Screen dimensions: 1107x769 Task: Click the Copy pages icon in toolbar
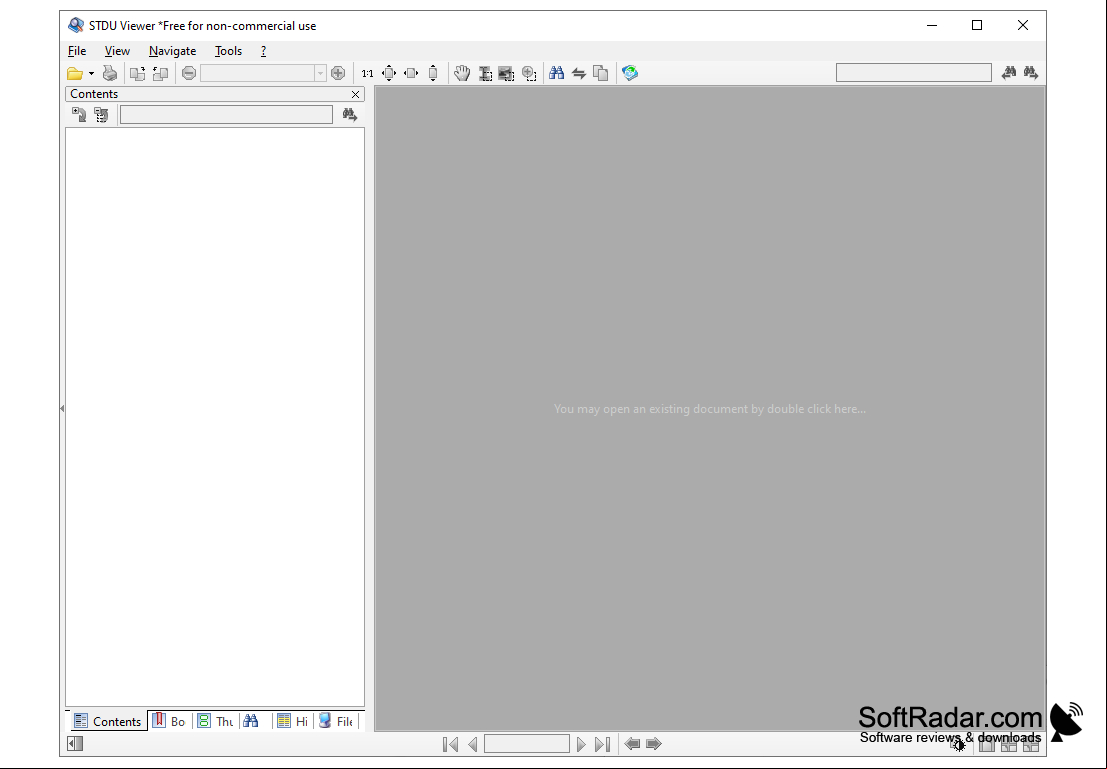(601, 73)
